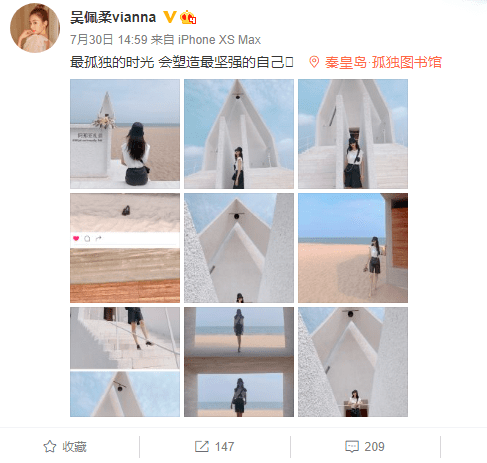Open photo with pink heart icon

125,248
